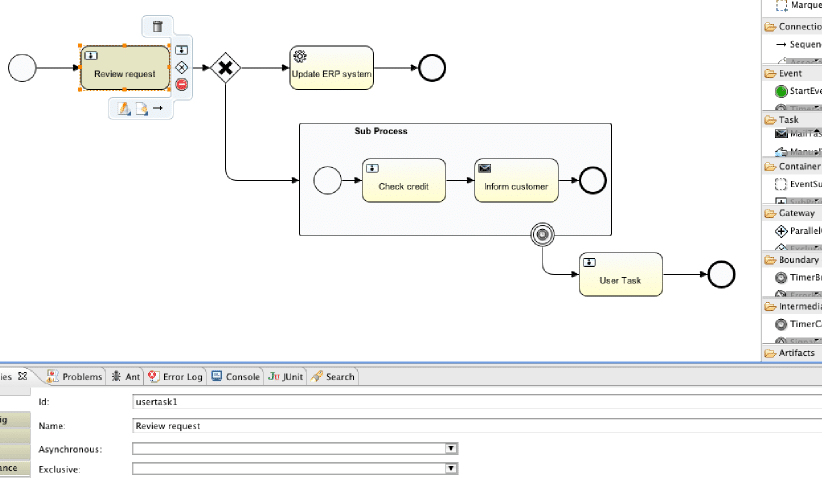The image size is (822, 478).
Task: Select the start event before Review request
Action: pos(22,68)
